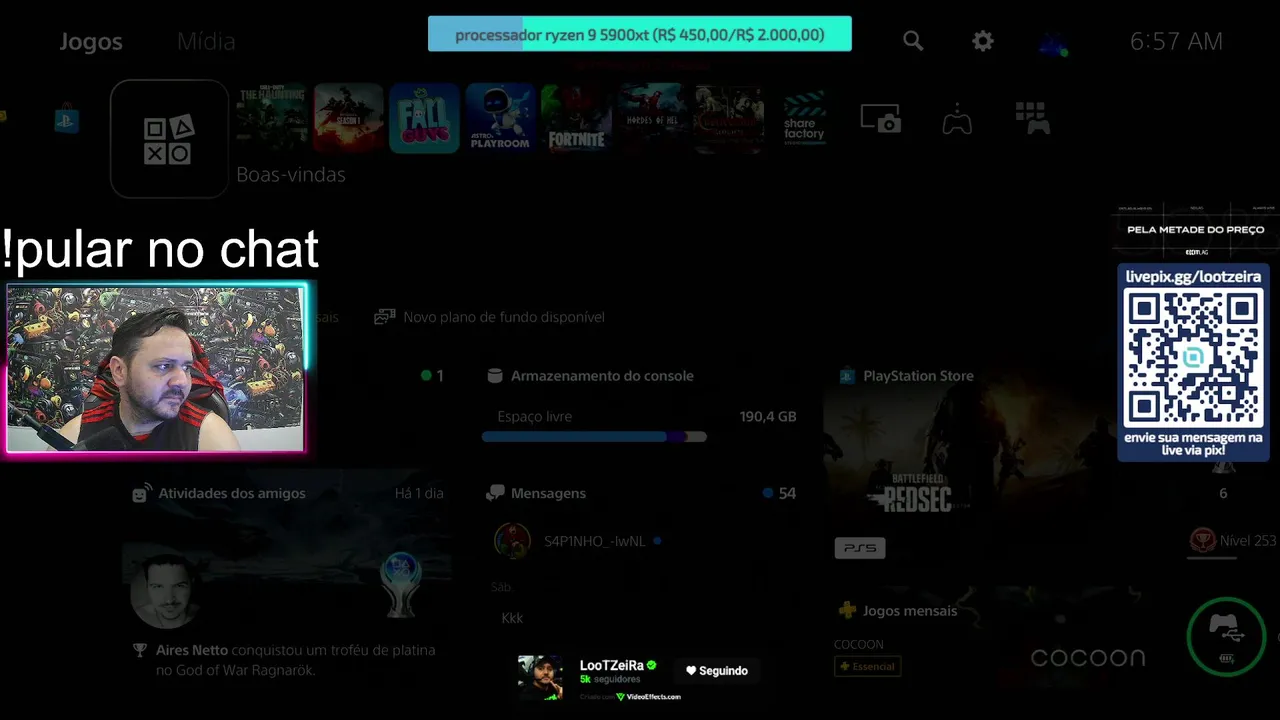Open the PlayStation Store icon in the game row
Image resolution: width=1280 pixels, height=720 pixels.
67,121
